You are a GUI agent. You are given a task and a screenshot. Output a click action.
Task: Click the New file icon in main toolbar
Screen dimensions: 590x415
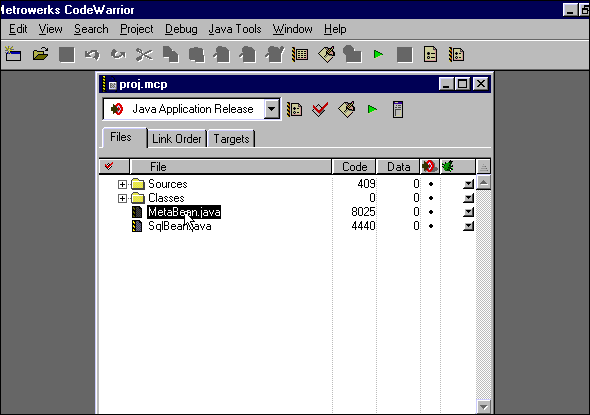pyautogui.click(x=13, y=55)
